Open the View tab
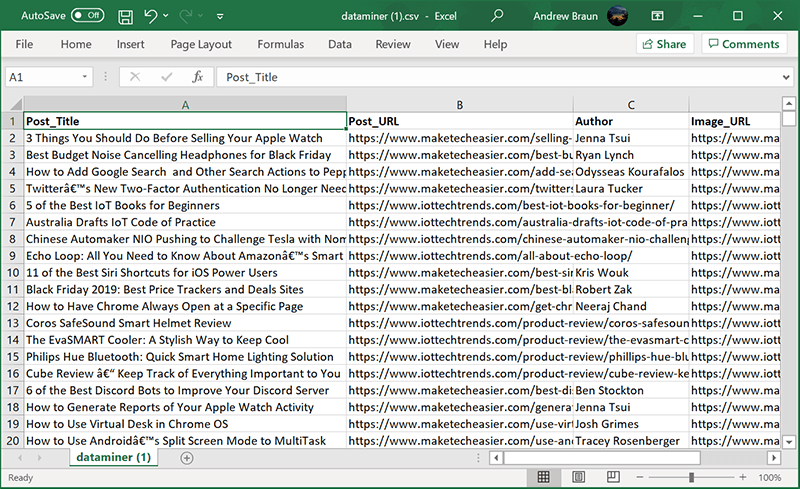The width and height of the screenshot is (800, 489). tap(447, 44)
